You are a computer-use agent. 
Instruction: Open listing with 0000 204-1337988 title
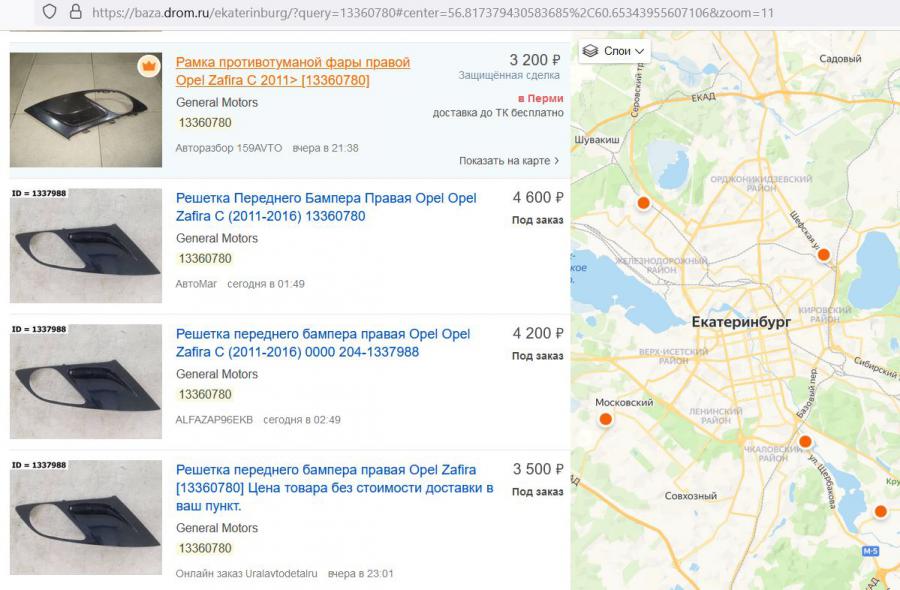point(323,343)
